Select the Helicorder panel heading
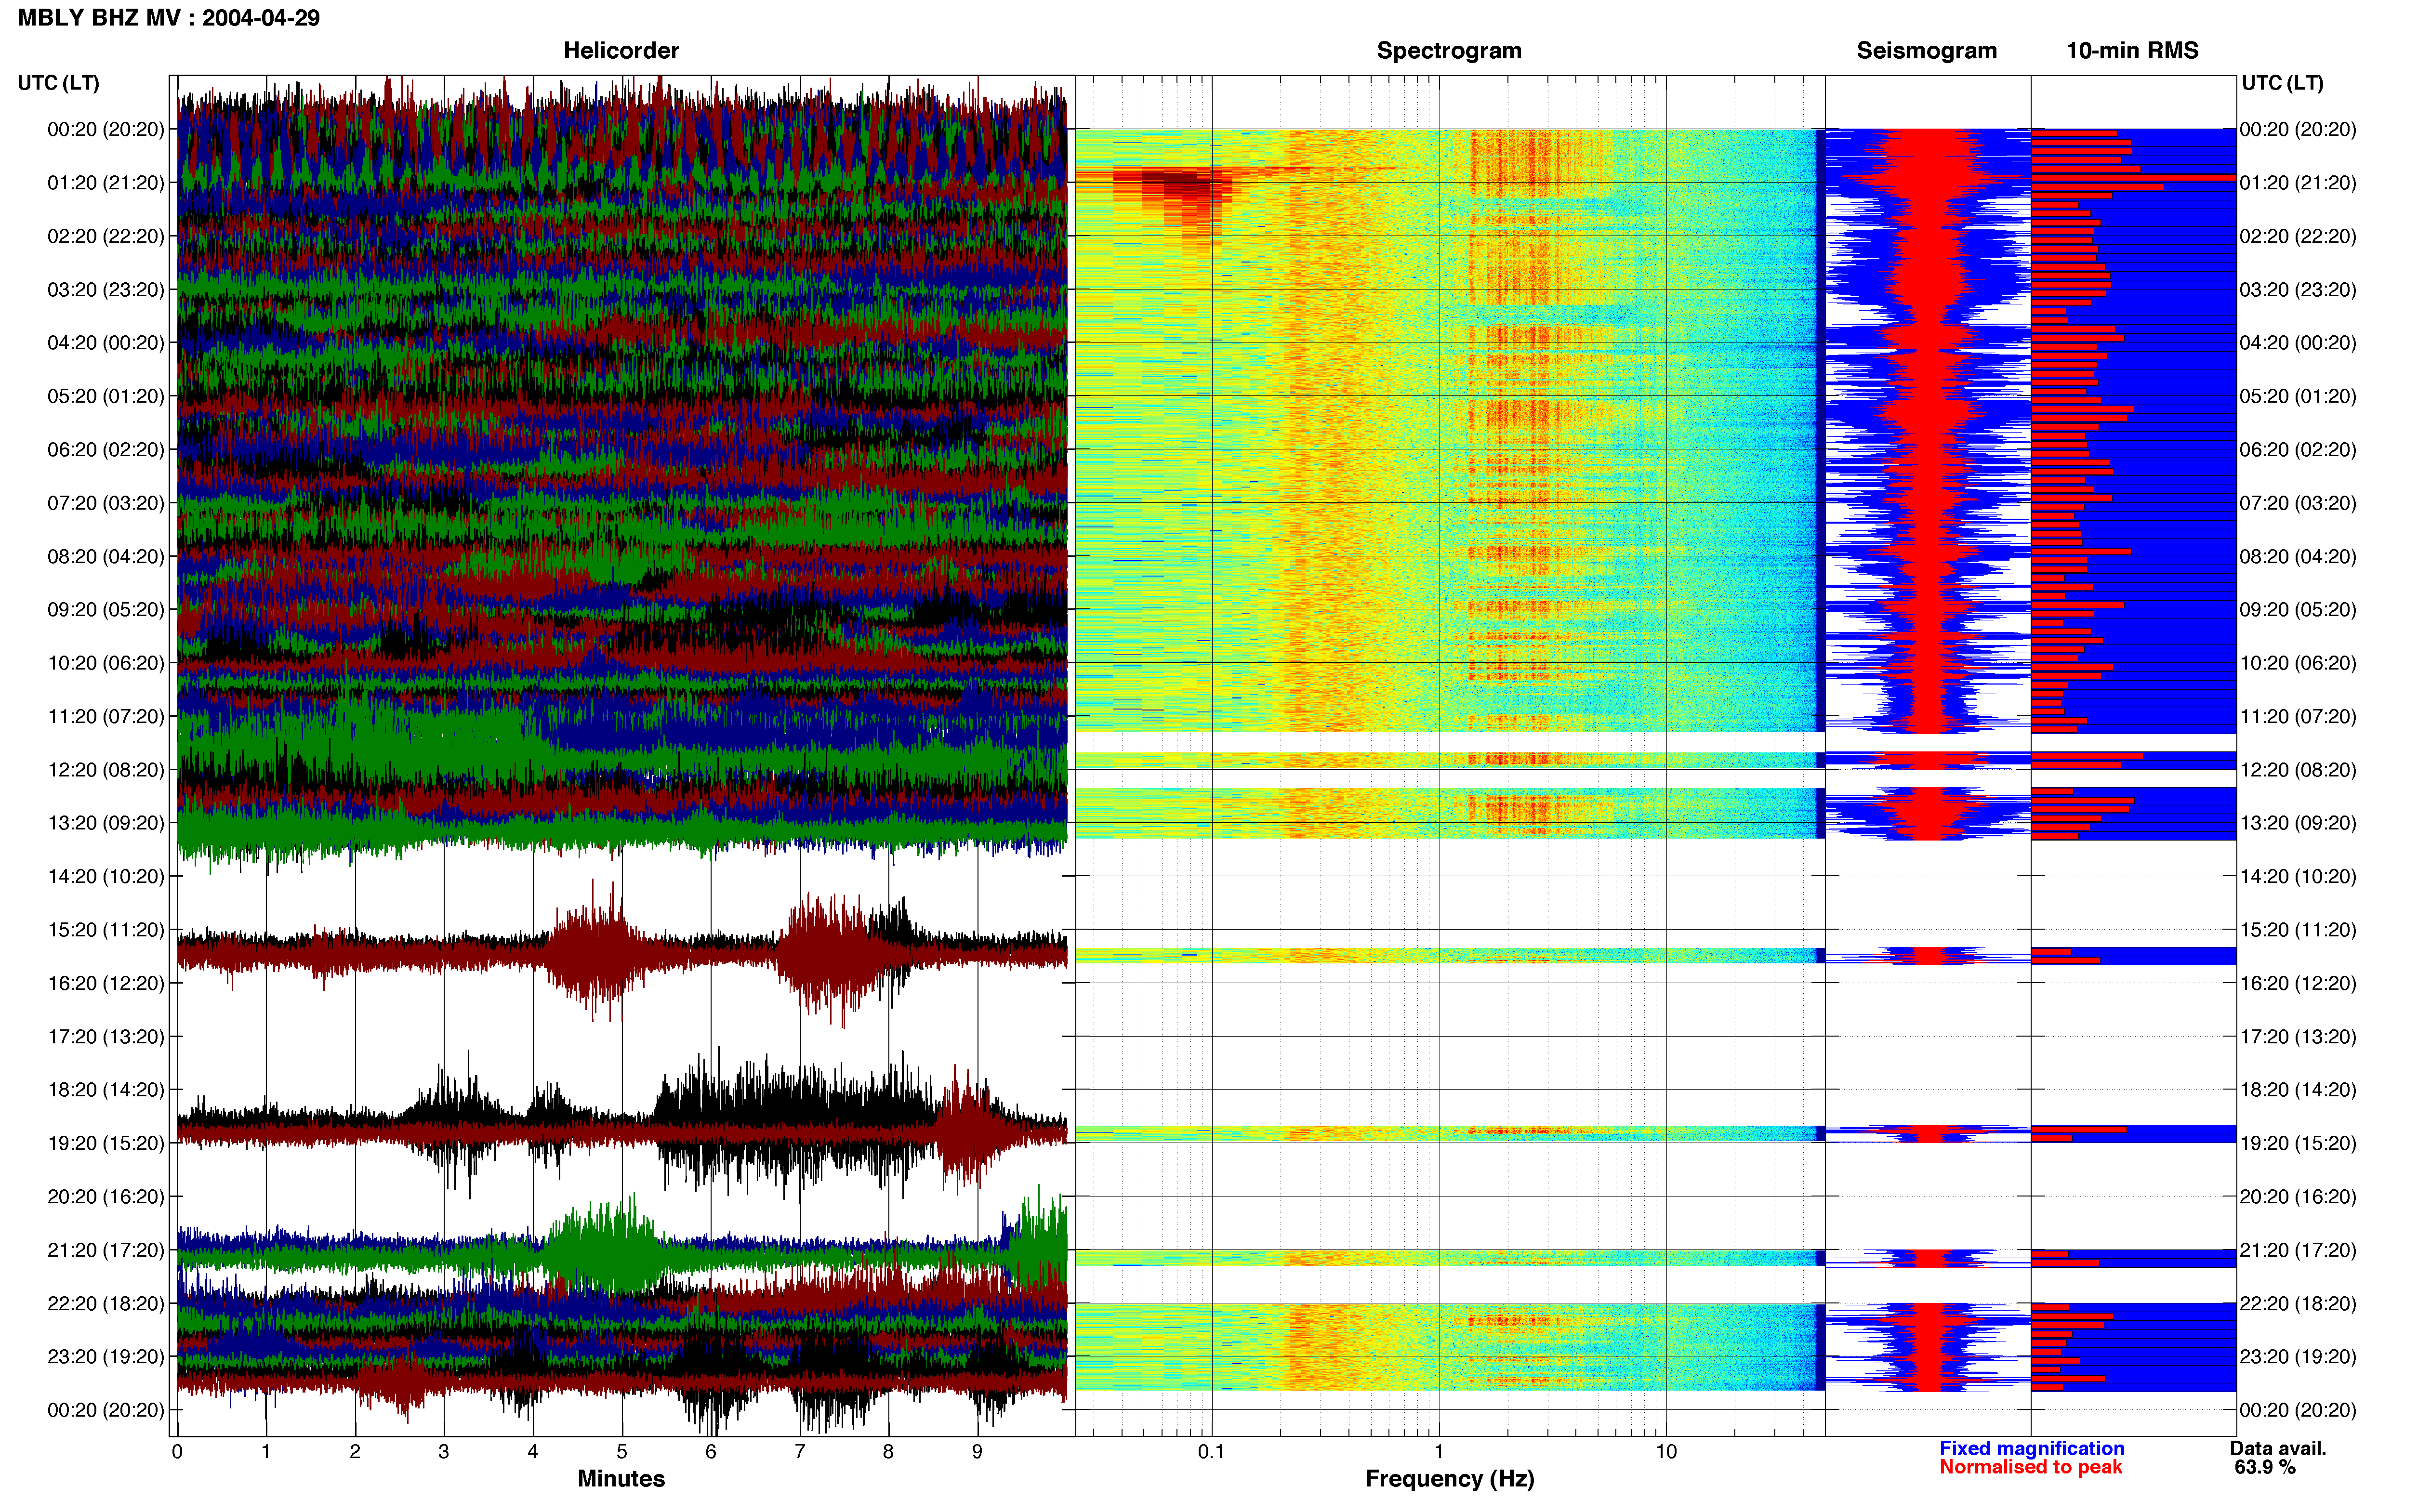Image resolution: width=2418 pixels, height=1512 pixels. coord(621,50)
